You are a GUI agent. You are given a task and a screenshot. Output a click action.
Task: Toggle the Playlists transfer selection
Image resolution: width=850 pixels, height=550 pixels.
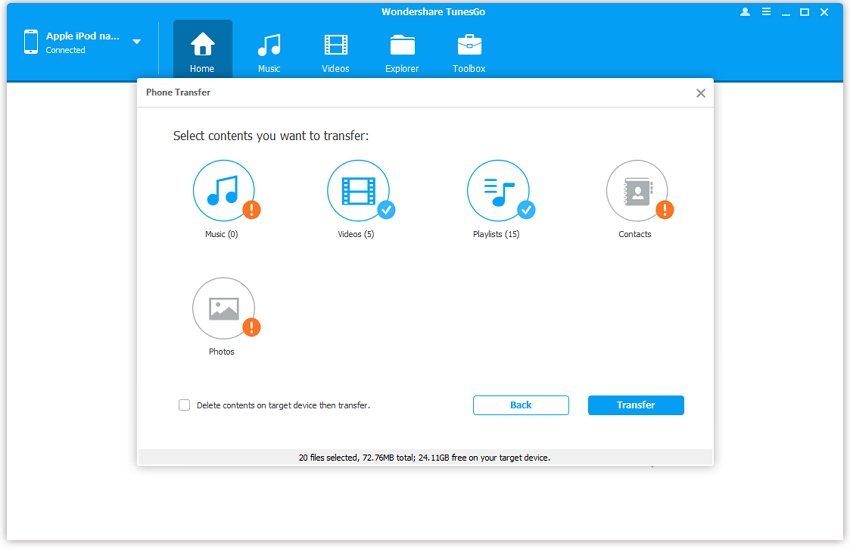pyautogui.click(x=498, y=191)
